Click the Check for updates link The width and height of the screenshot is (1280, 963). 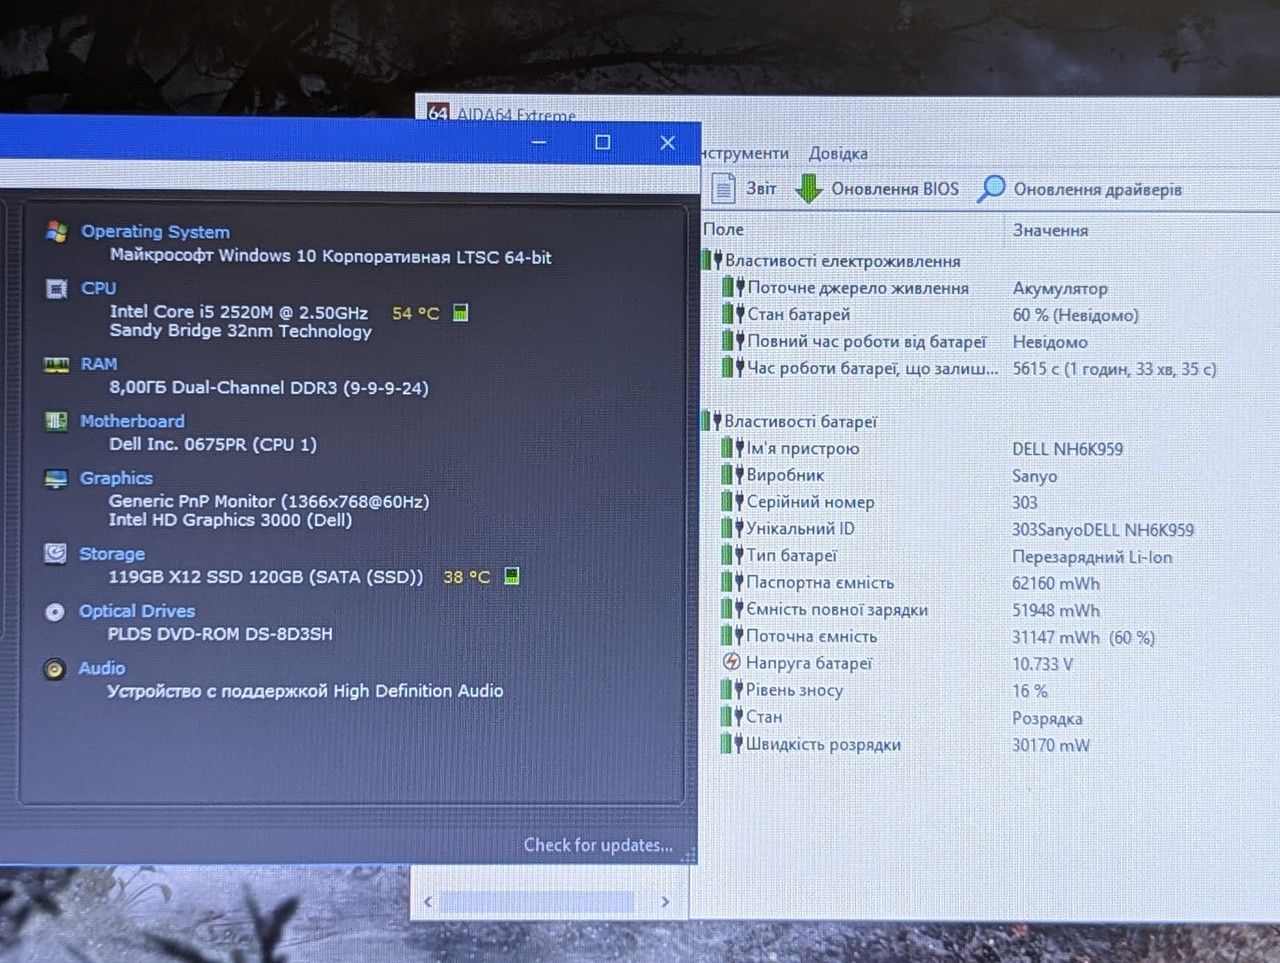(598, 845)
